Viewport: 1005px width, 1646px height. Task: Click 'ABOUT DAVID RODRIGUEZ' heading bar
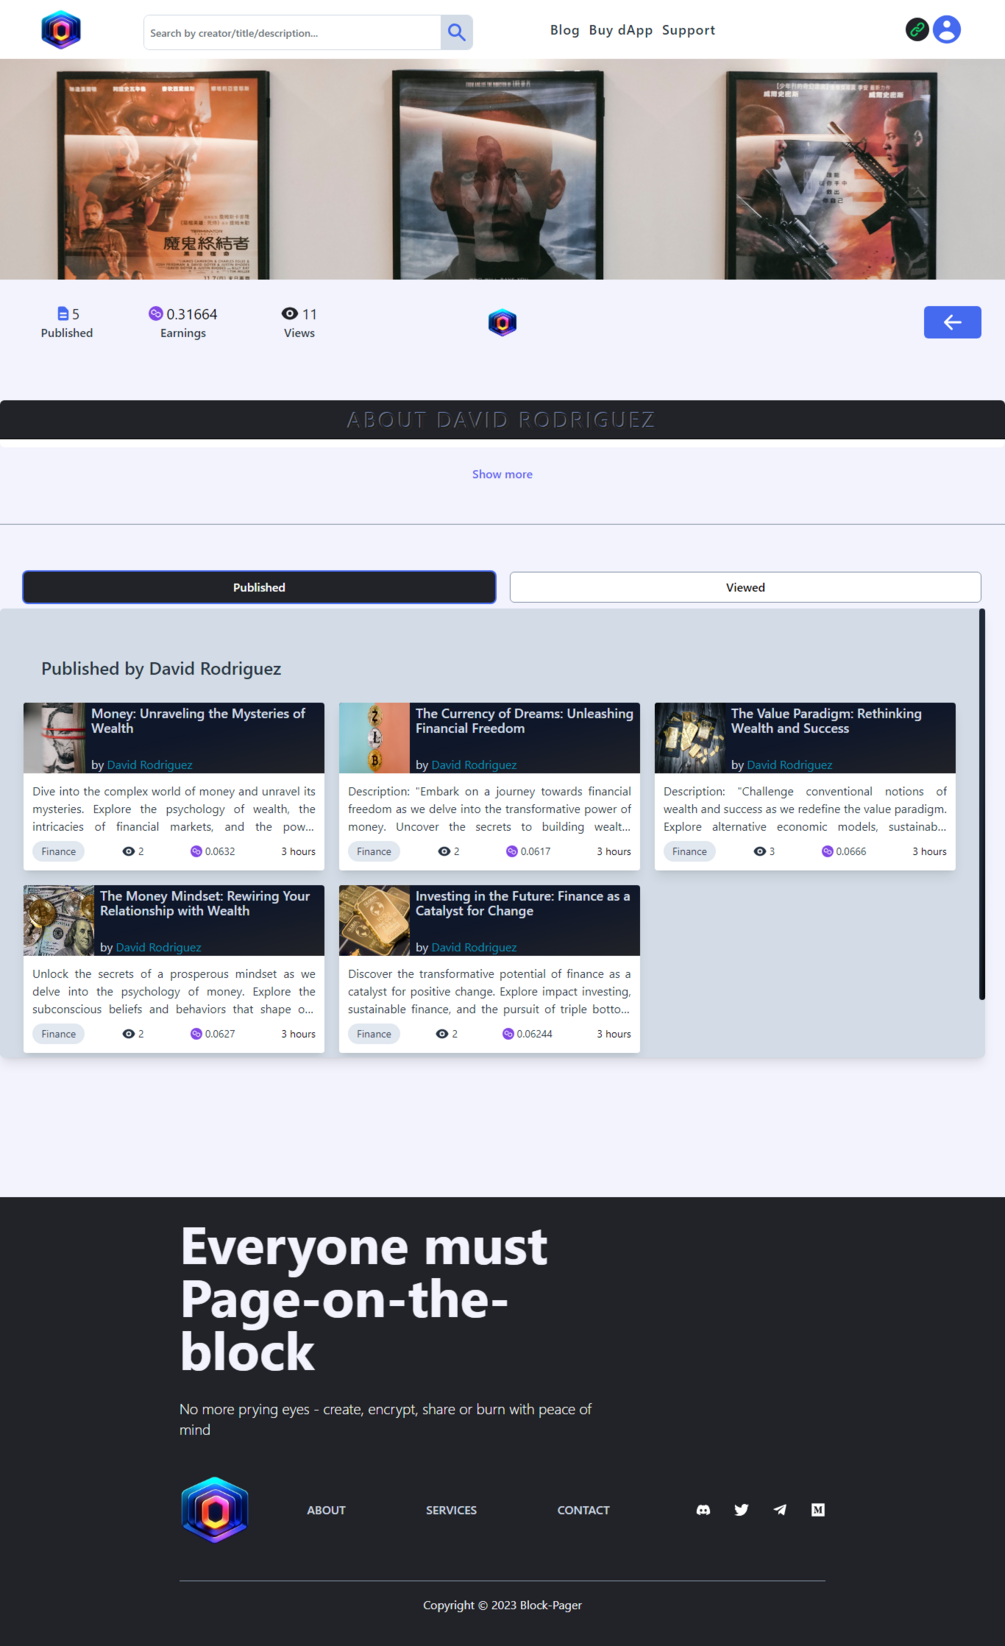[502, 420]
